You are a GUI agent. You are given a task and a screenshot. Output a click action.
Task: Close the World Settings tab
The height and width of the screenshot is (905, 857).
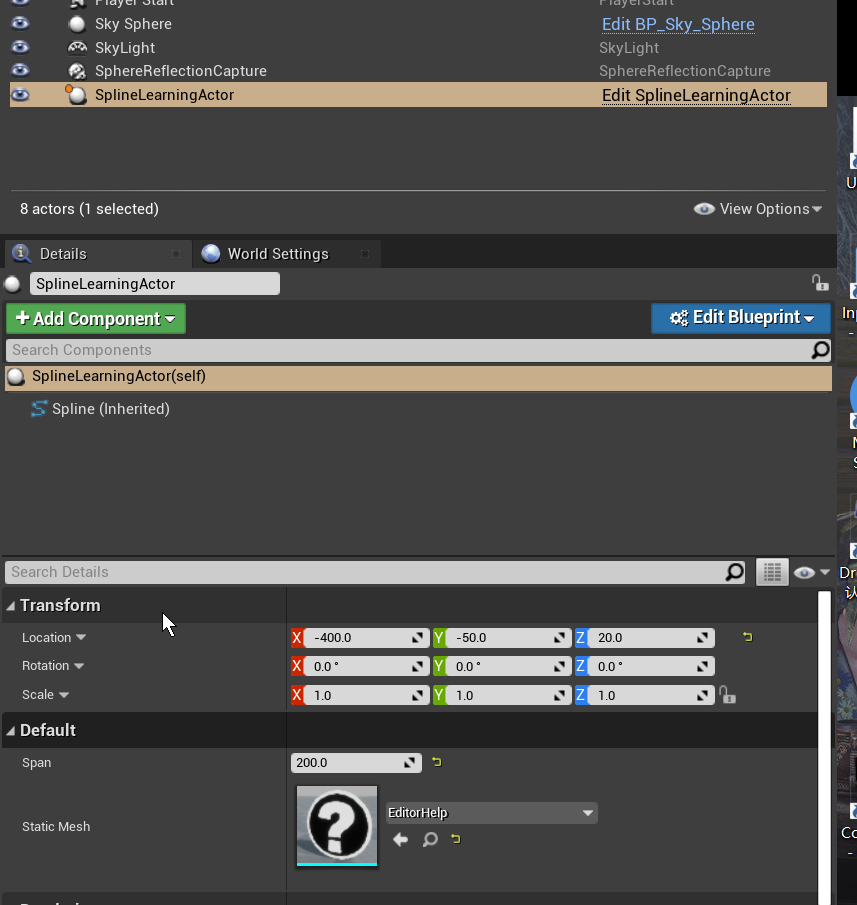click(x=365, y=254)
